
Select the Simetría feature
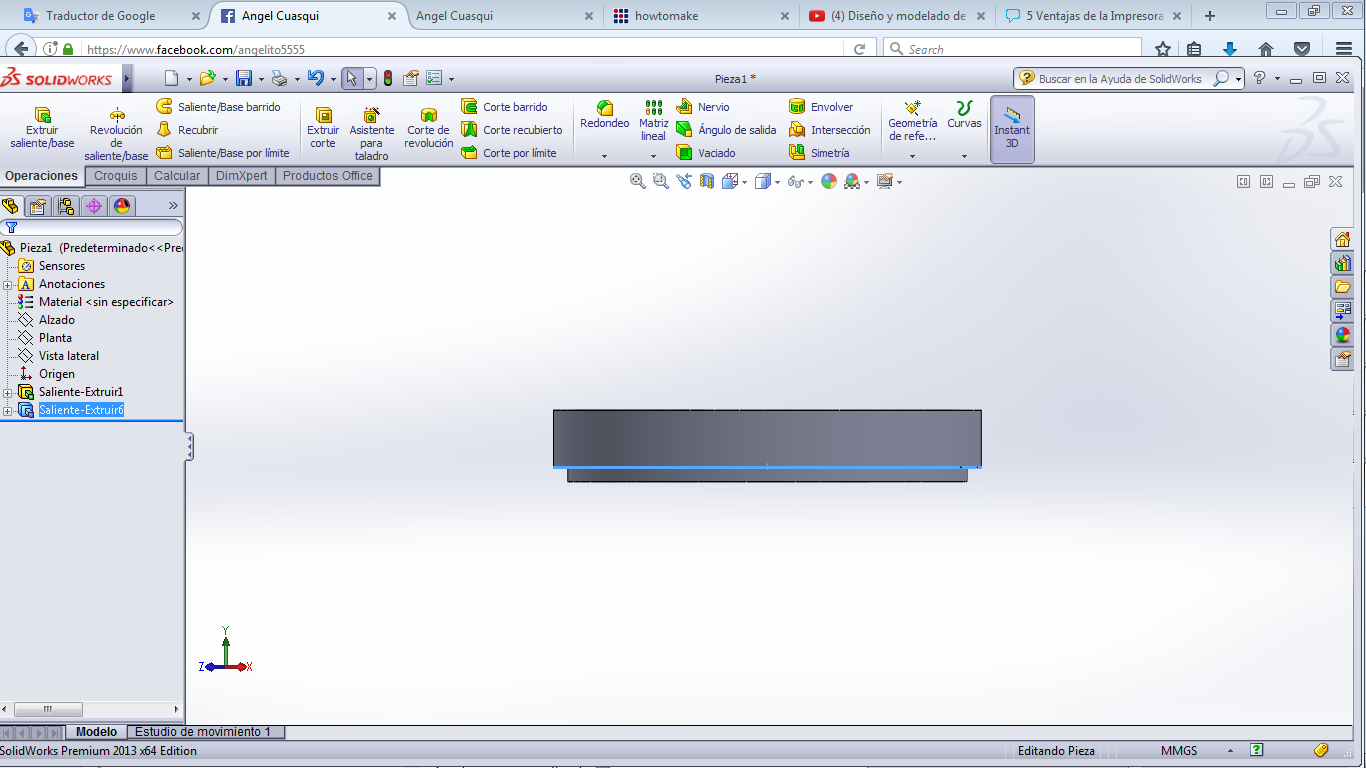[819, 153]
